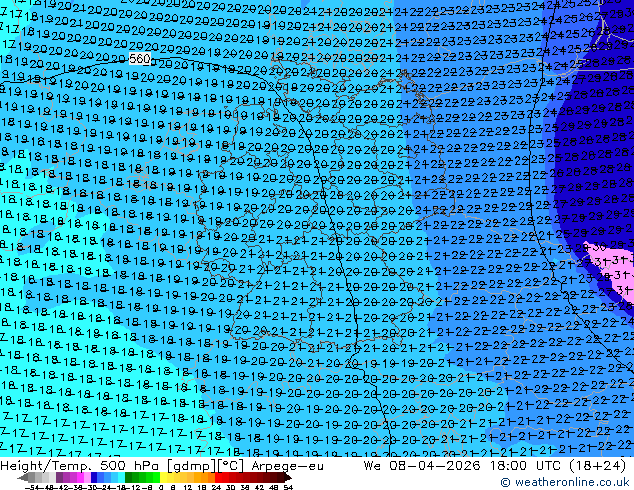Click the magenta legend swatch near -36
Viewport: 634px width, 490px height.
pyautogui.click(x=80, y=478)
